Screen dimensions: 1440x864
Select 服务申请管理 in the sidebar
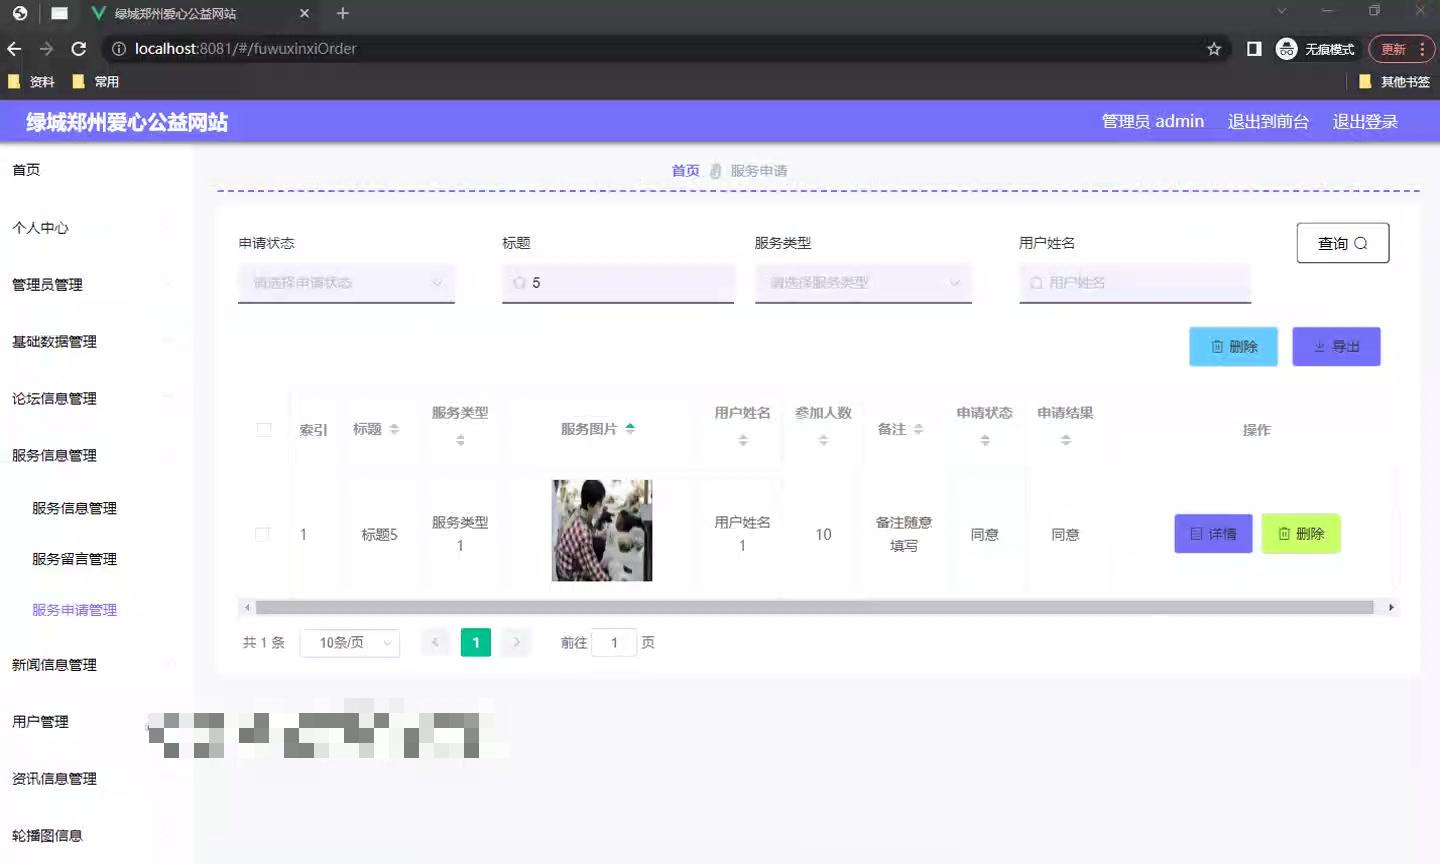click(x=74, y=610)
